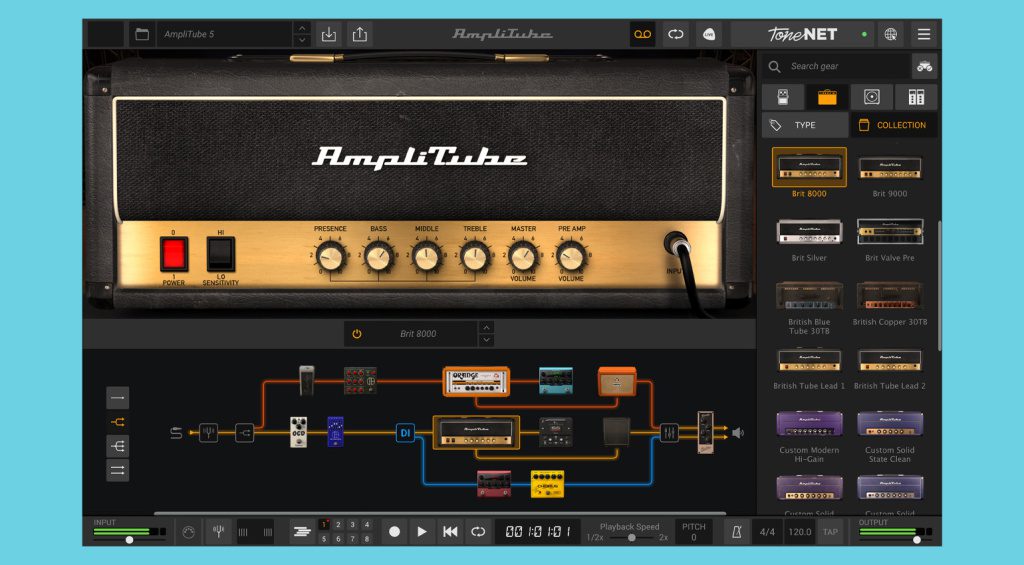Select the two-way split routing layout
The height and width of the screenshot is (565, 1024).
[x=118, y=422]
